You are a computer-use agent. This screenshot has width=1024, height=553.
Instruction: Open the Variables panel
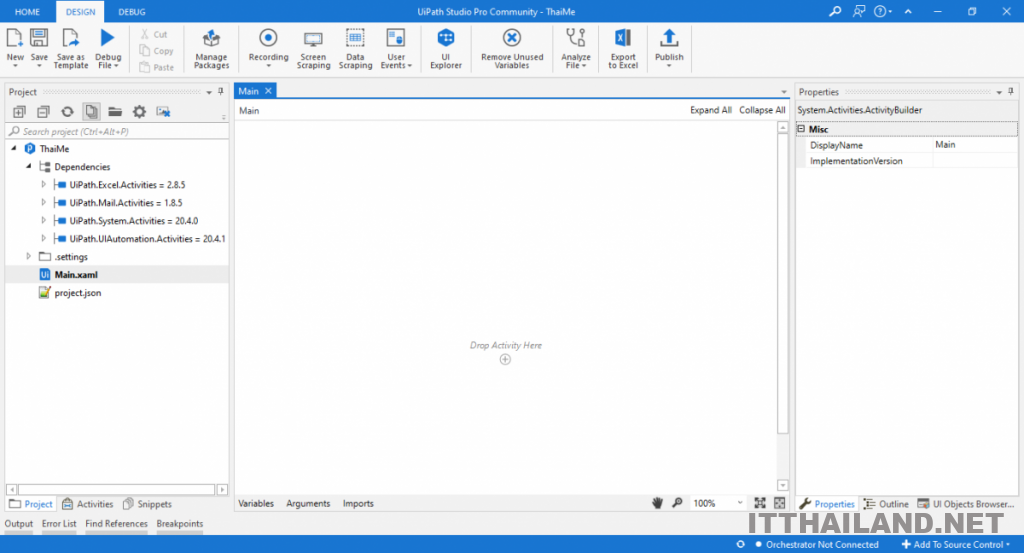256,503
